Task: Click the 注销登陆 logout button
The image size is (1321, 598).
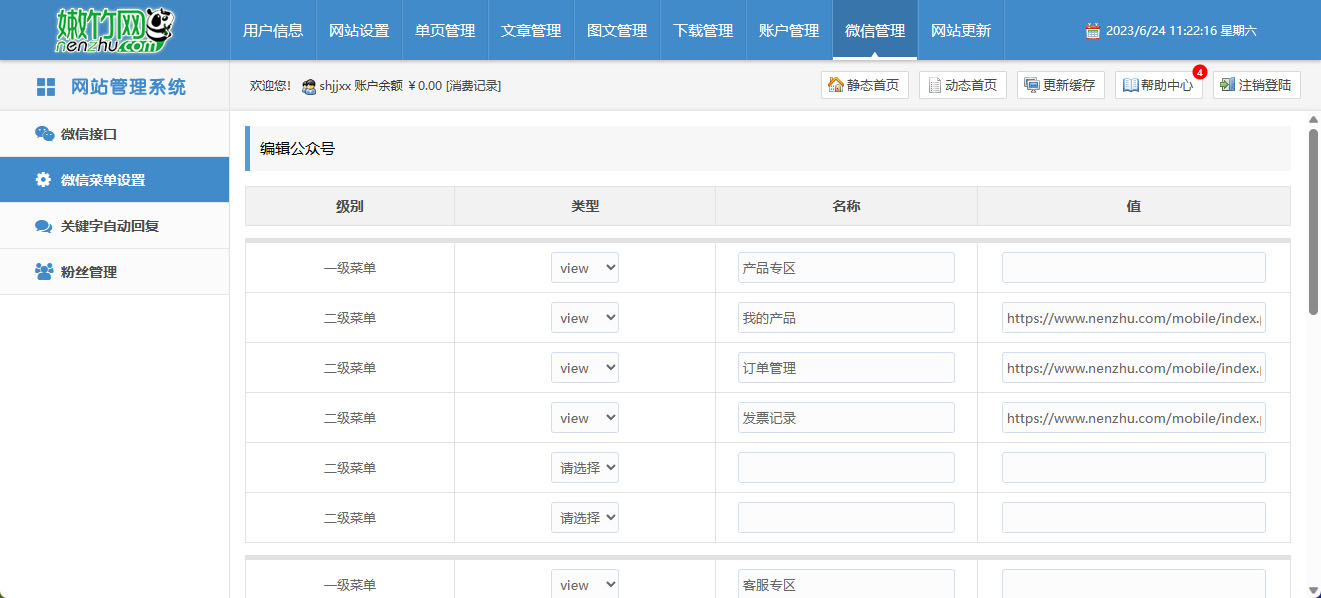Action: 1256,85
